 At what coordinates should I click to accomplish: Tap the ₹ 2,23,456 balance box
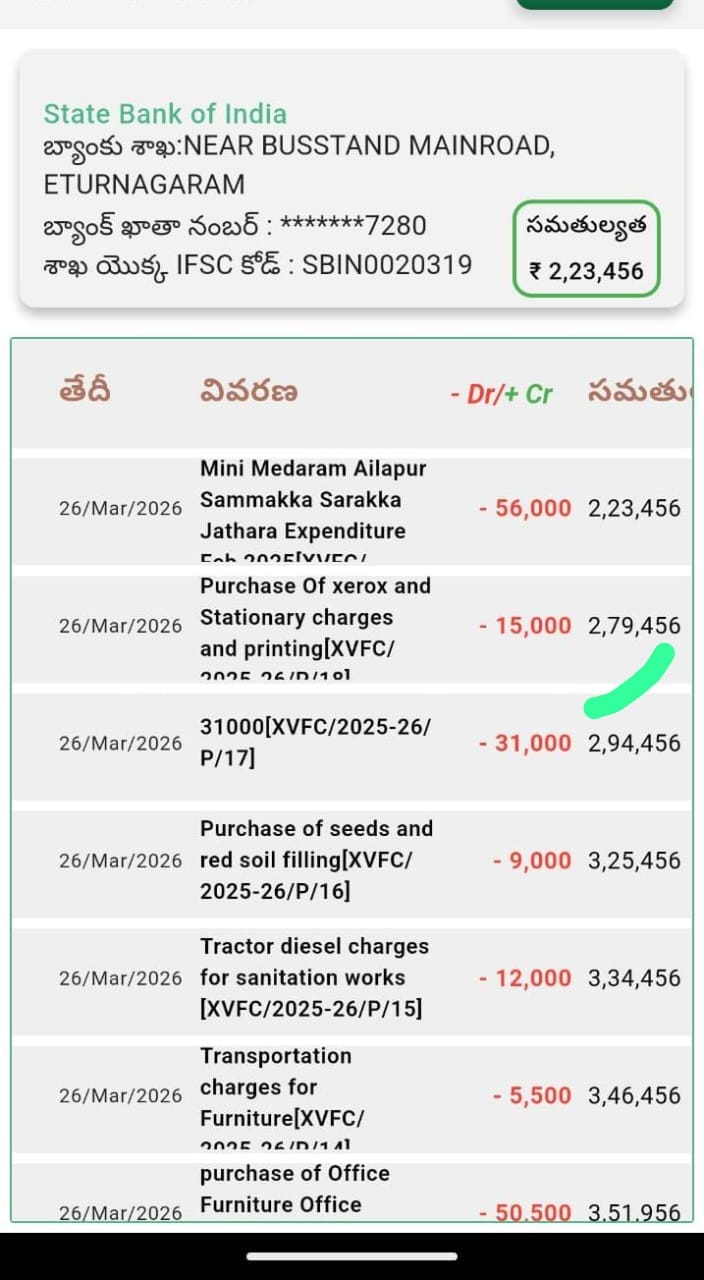(x=587, y=249)
